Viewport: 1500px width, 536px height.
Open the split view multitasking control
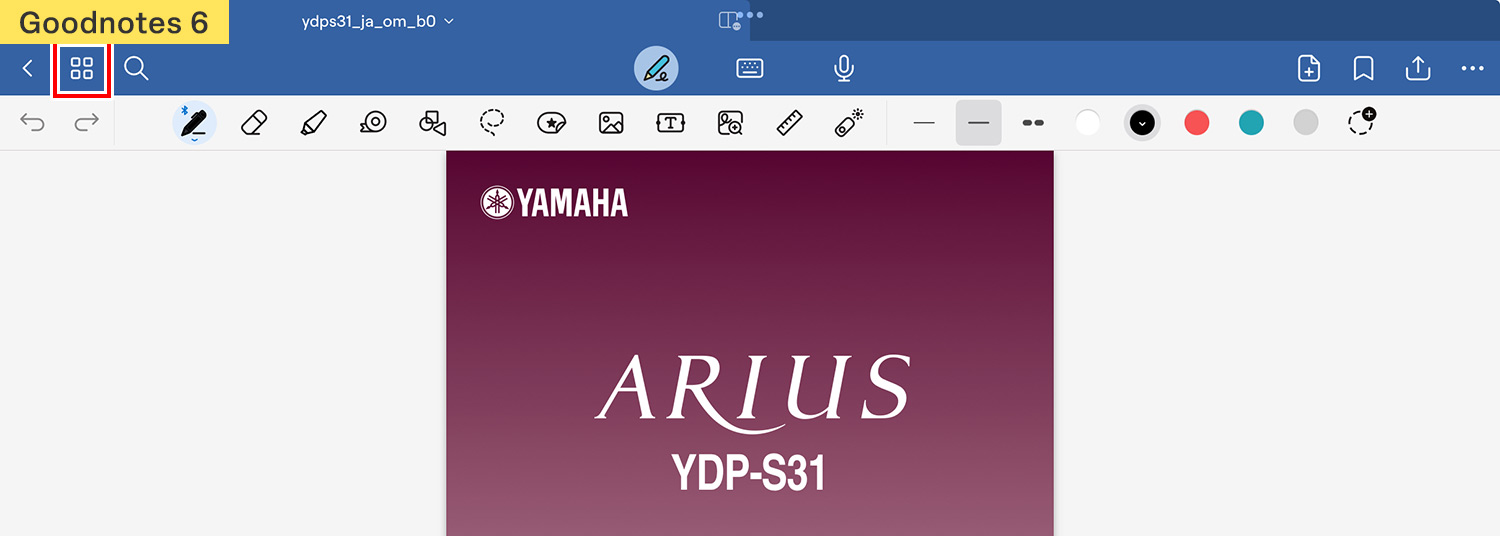click(x=730, y=21)
